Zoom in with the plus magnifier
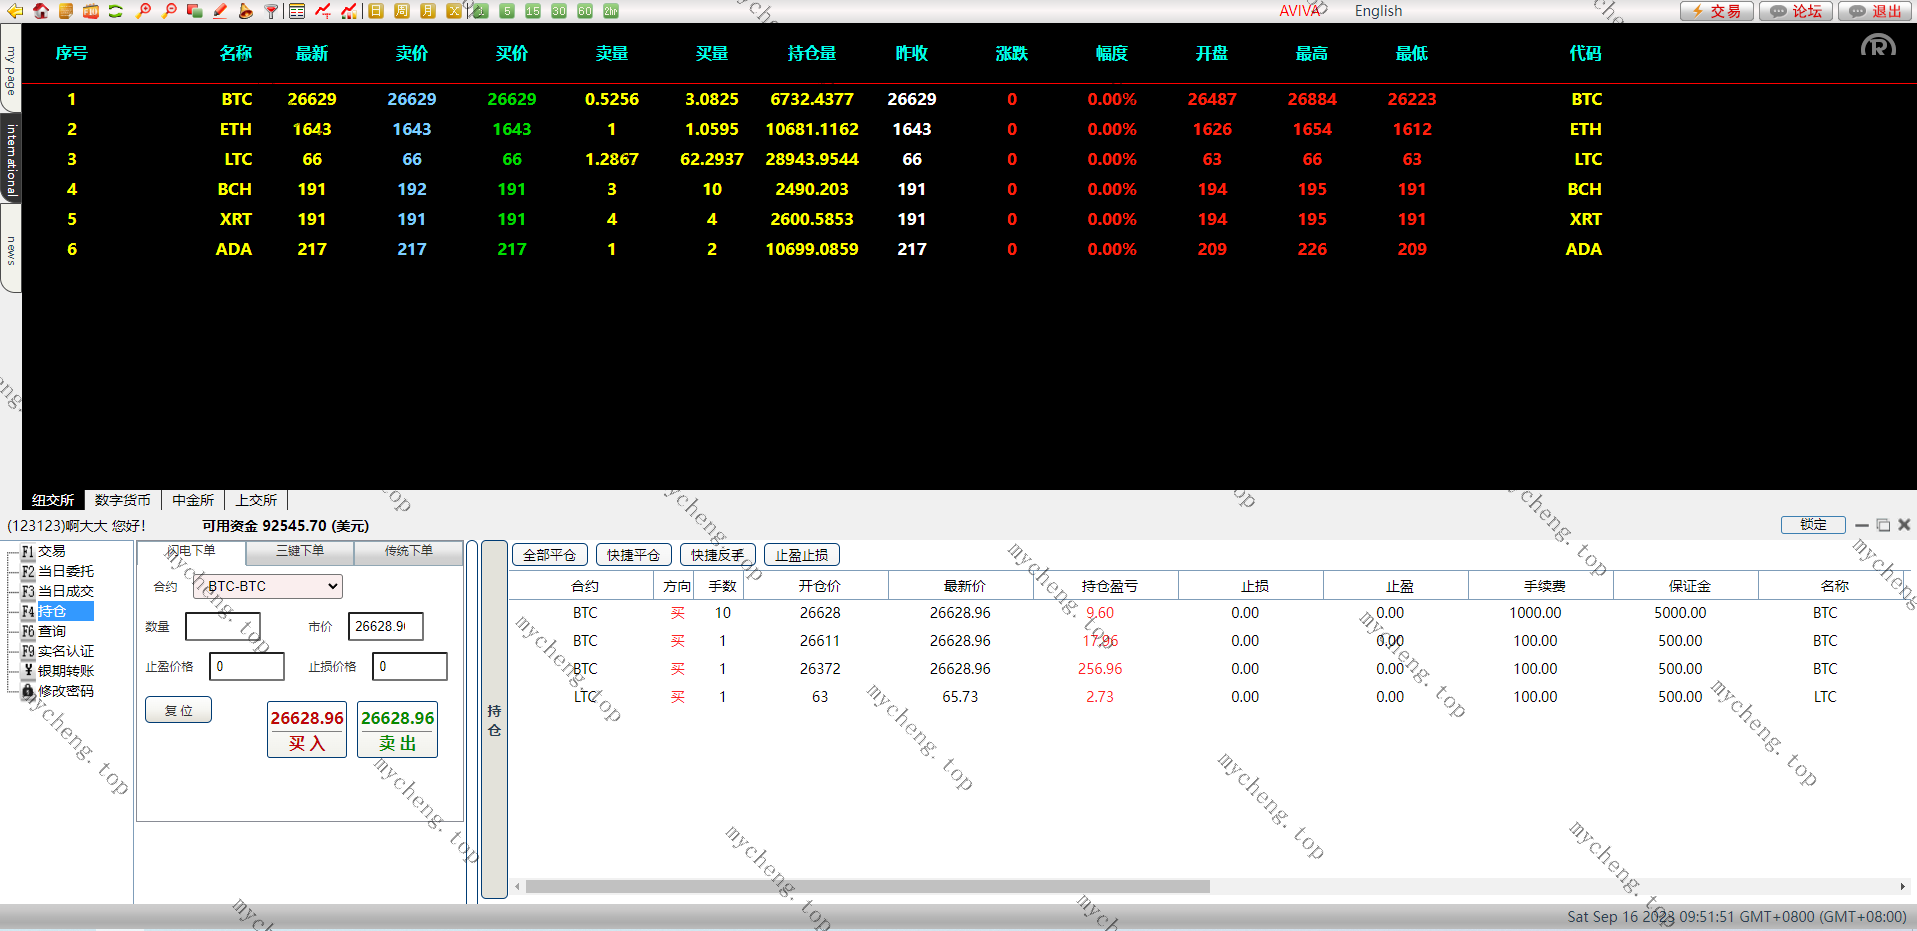 [144, 11]
